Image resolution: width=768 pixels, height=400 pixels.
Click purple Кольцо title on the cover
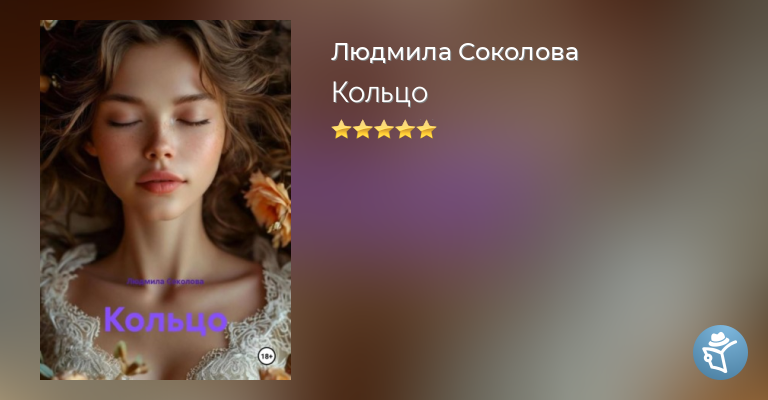tap(166, 320)
